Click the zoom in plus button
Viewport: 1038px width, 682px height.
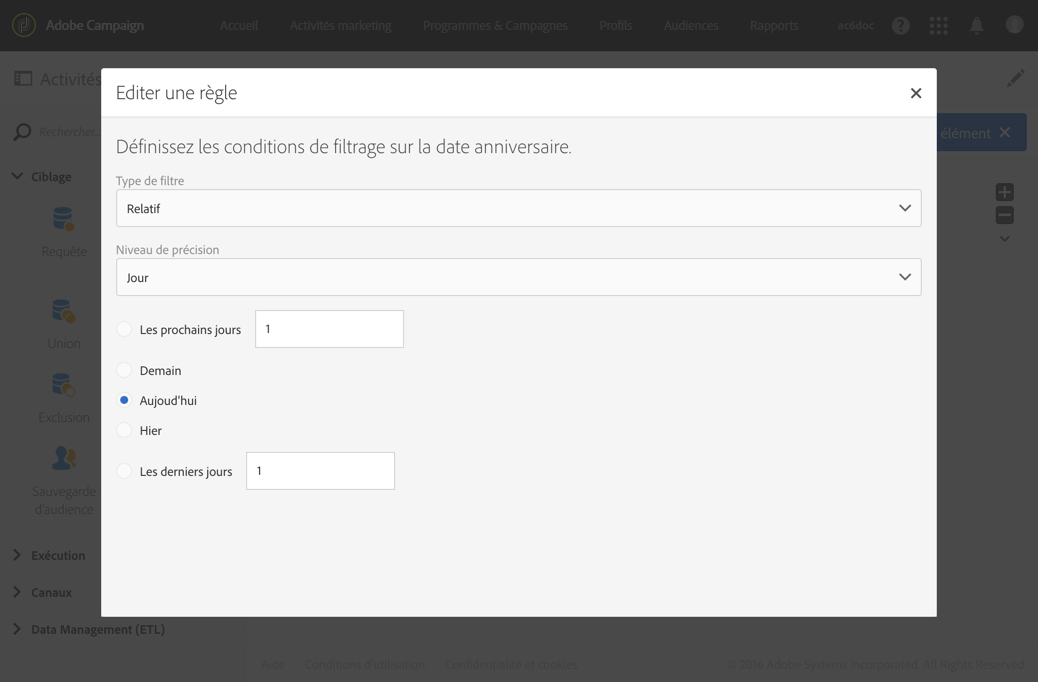coord(1004,192)
